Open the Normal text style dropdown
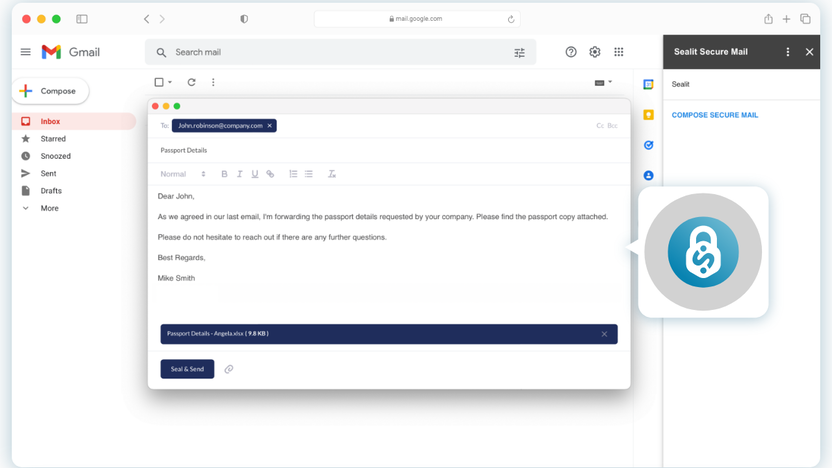 tap(183, 174)
